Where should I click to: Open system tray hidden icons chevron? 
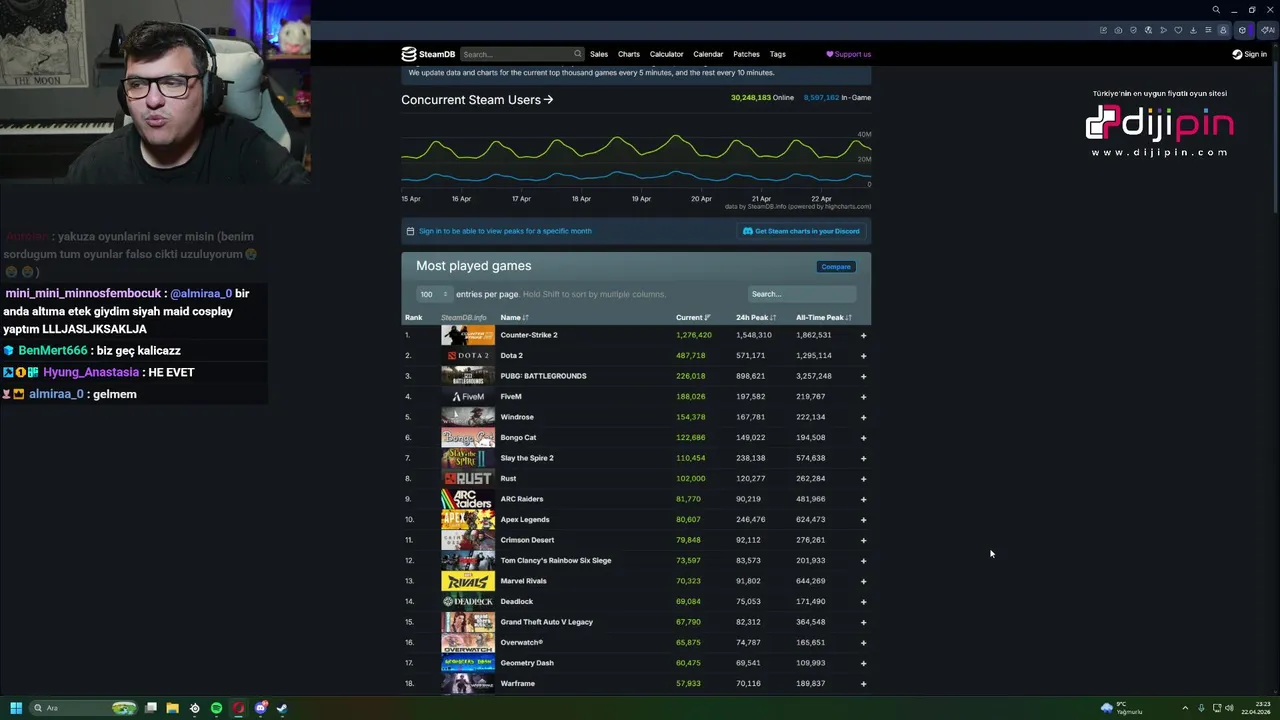[x=1185, y=708]
